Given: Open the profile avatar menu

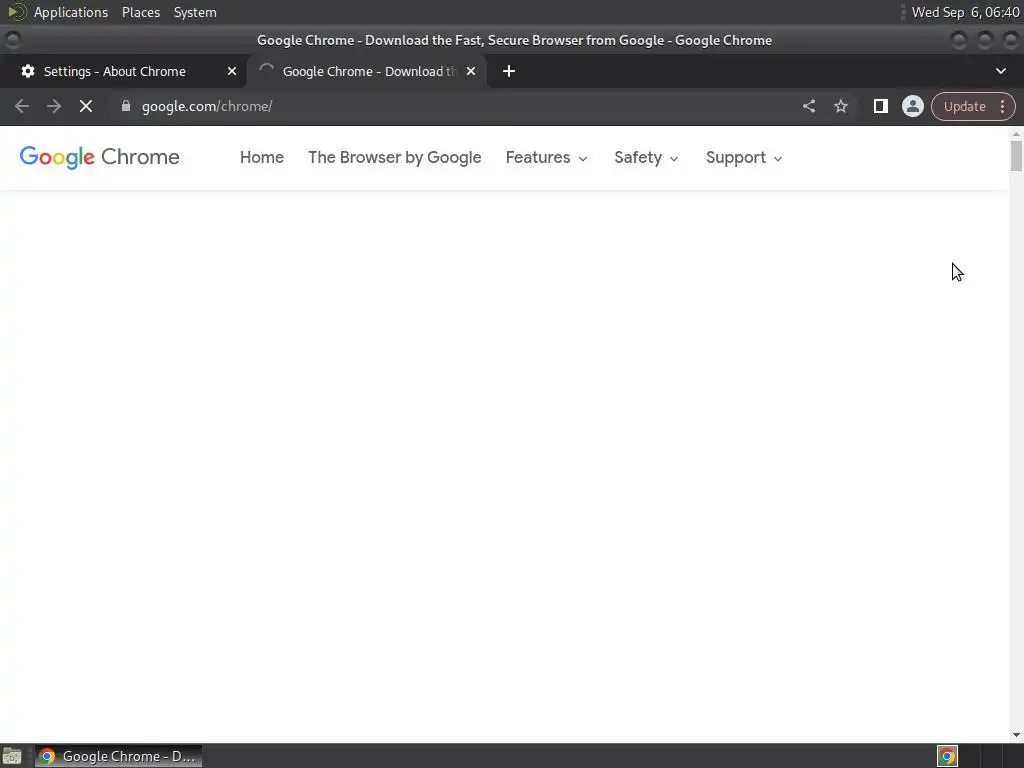Looking at the screenshot, I should [912, 106].
